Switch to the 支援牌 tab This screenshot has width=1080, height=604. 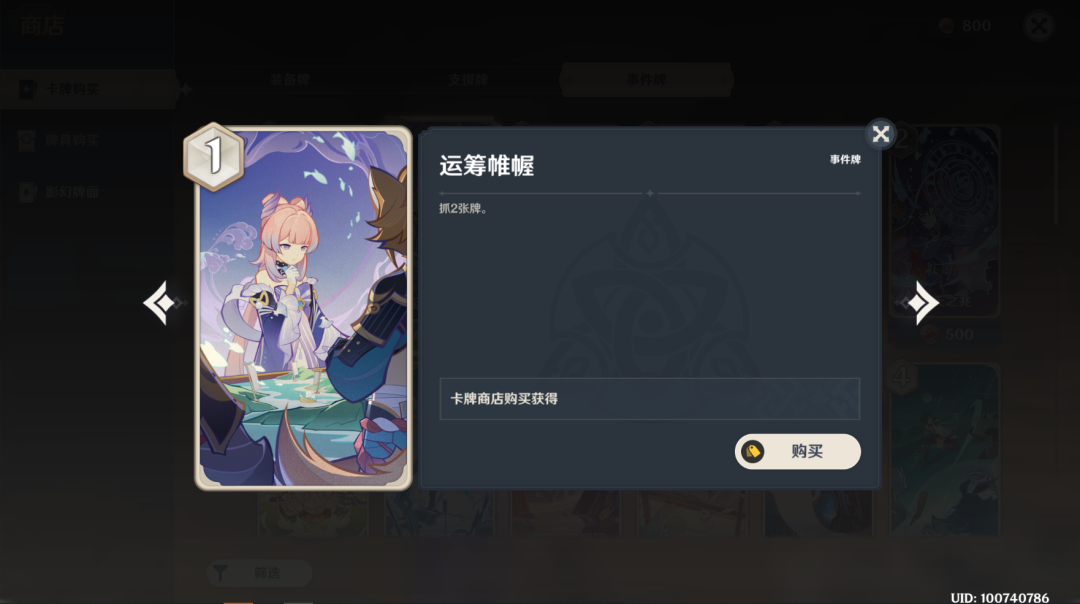click(x=468, y=80)
